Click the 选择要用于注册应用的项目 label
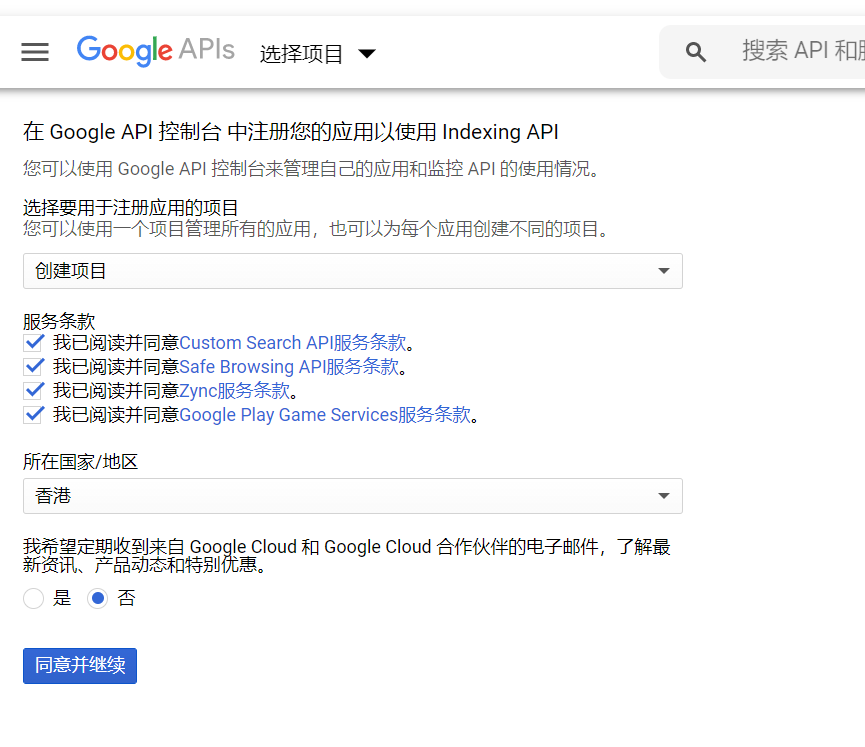Image resolution: width=865 pixels, height=747 pixels. [x=131, y=208]
